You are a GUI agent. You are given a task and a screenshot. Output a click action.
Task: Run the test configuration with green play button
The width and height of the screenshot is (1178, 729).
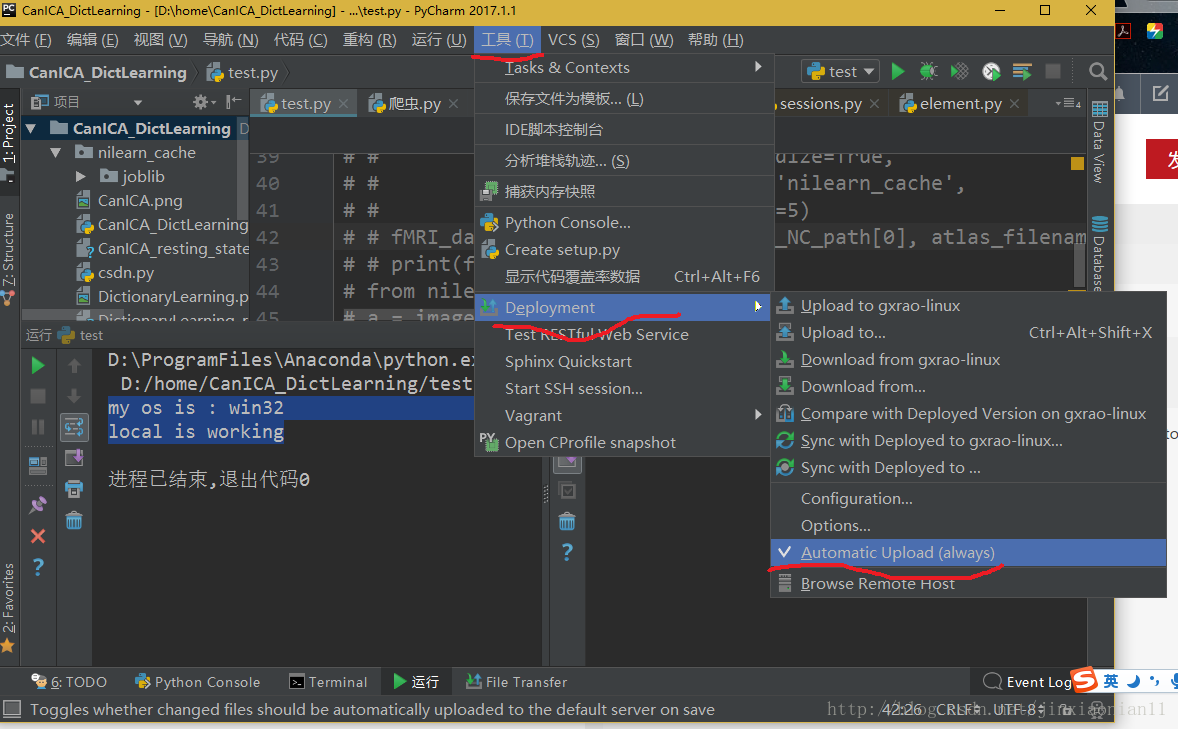pos(897,71)
